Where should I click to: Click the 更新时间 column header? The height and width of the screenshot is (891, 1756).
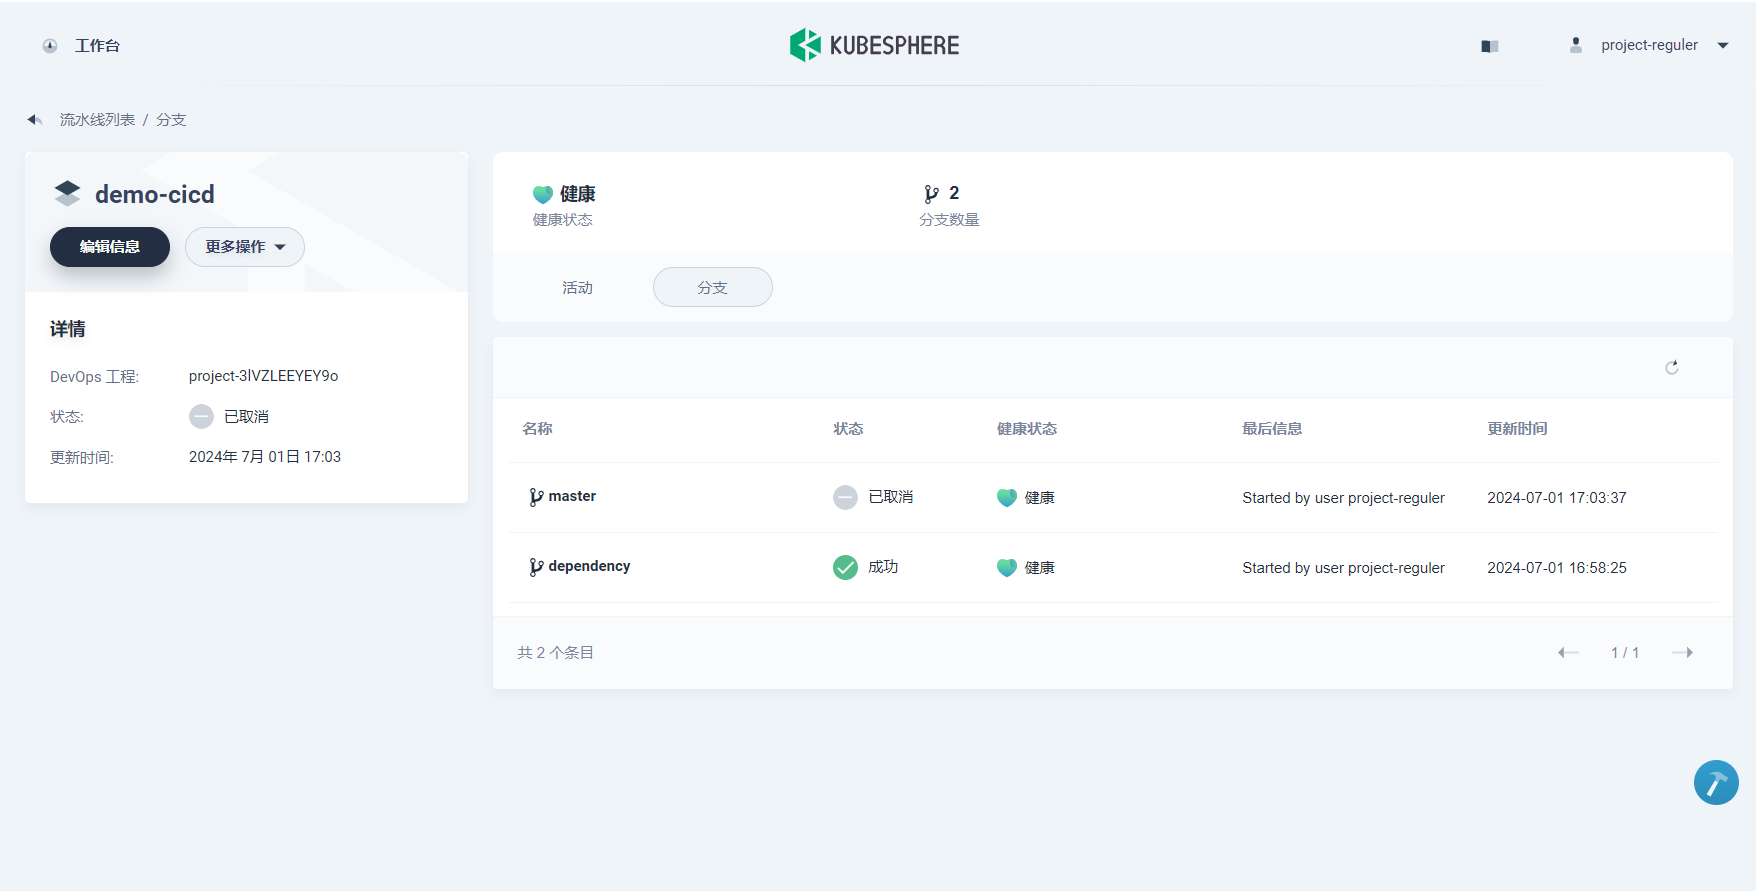point(1517,429)
